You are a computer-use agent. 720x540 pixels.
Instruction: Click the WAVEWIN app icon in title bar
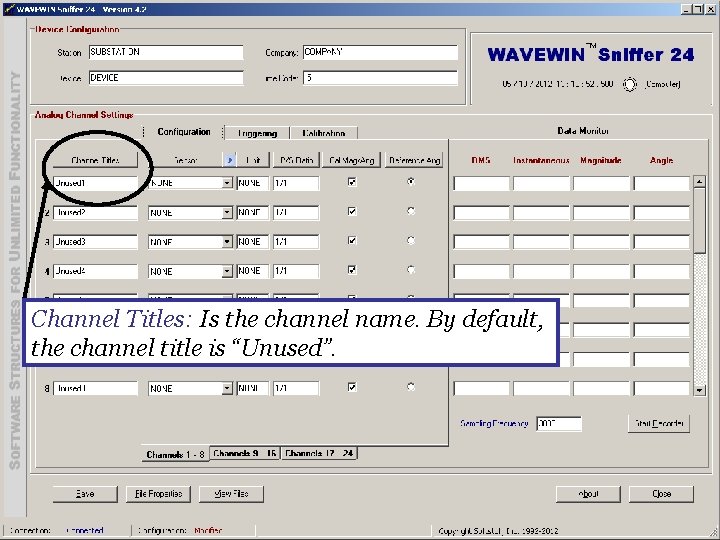[x=9, y=9]
